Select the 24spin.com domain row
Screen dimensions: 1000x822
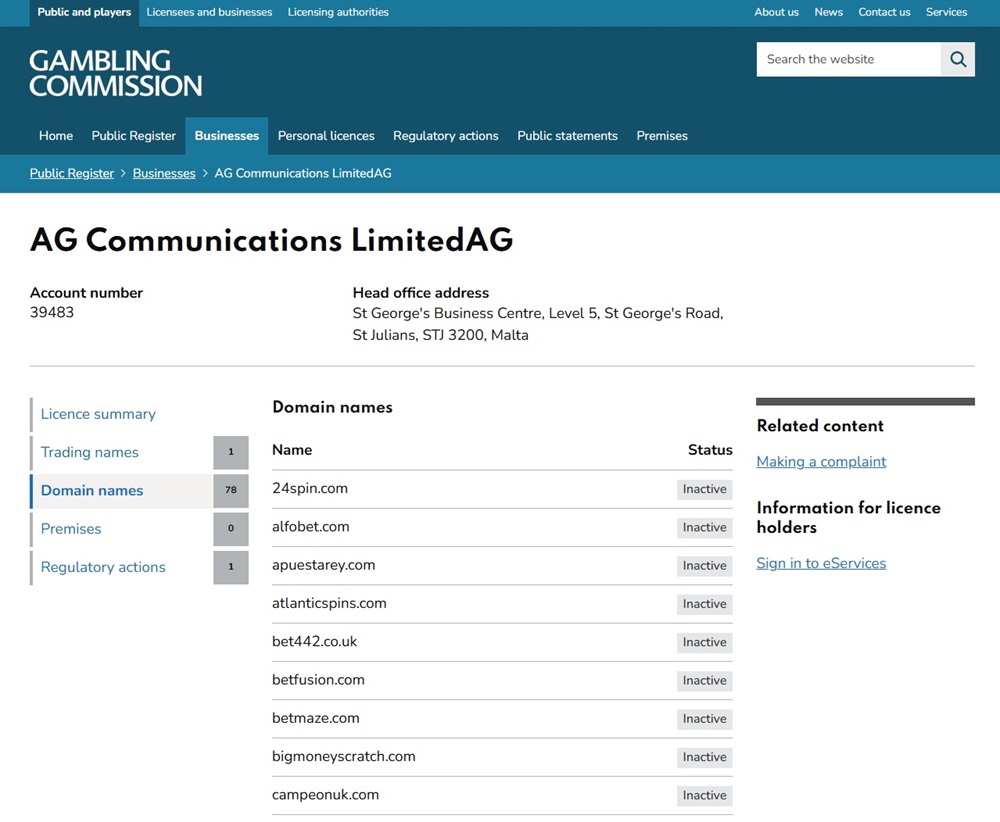tap(502, 489)
